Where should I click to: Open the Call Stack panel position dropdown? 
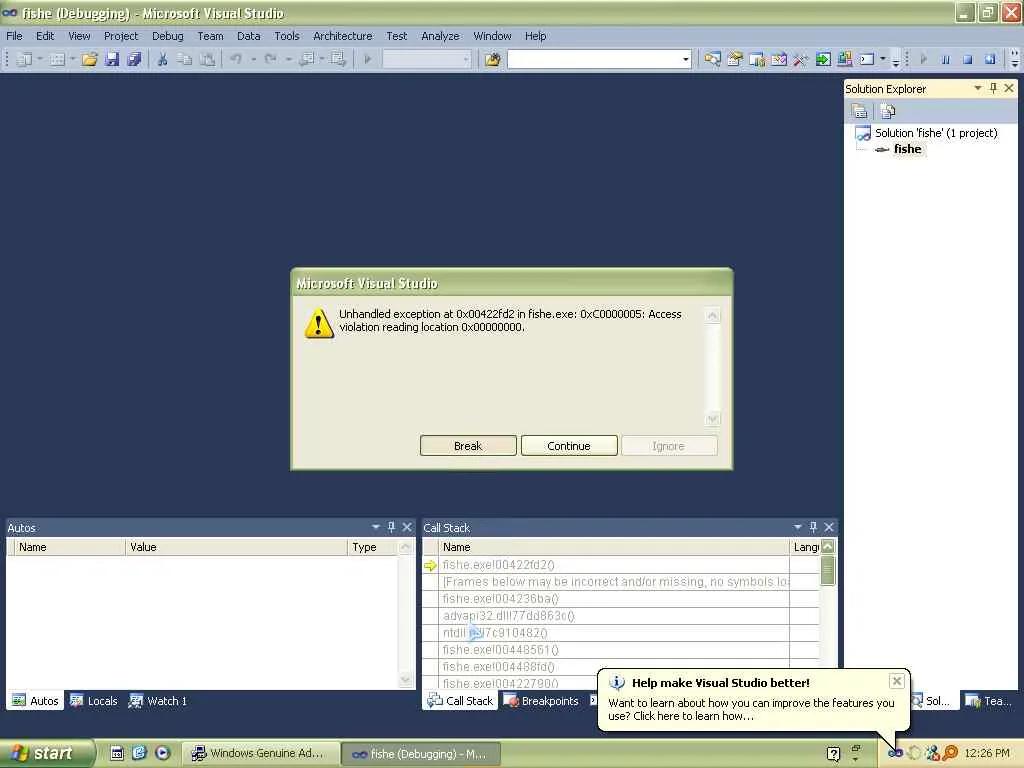(797, 527)
